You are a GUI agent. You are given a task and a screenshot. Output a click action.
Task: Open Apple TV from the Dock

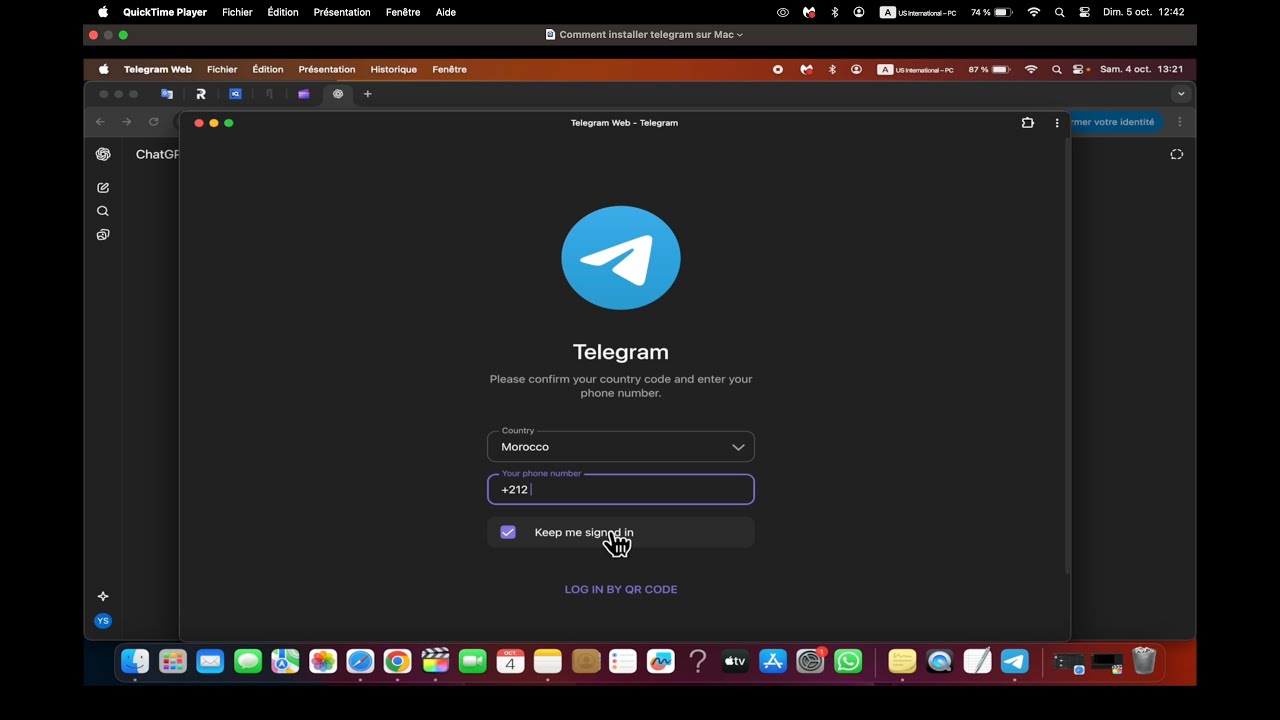(x=735, y=661)
